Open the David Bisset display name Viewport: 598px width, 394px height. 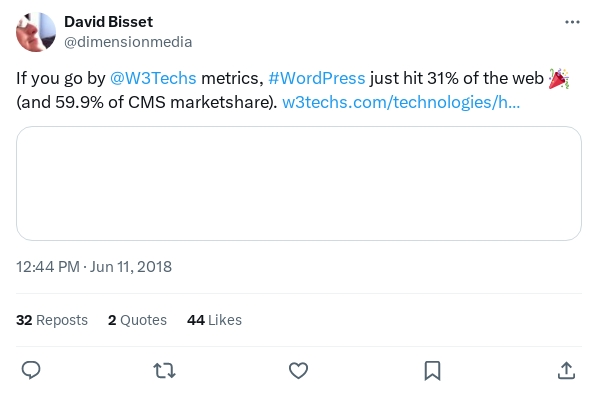pos(108,22)
